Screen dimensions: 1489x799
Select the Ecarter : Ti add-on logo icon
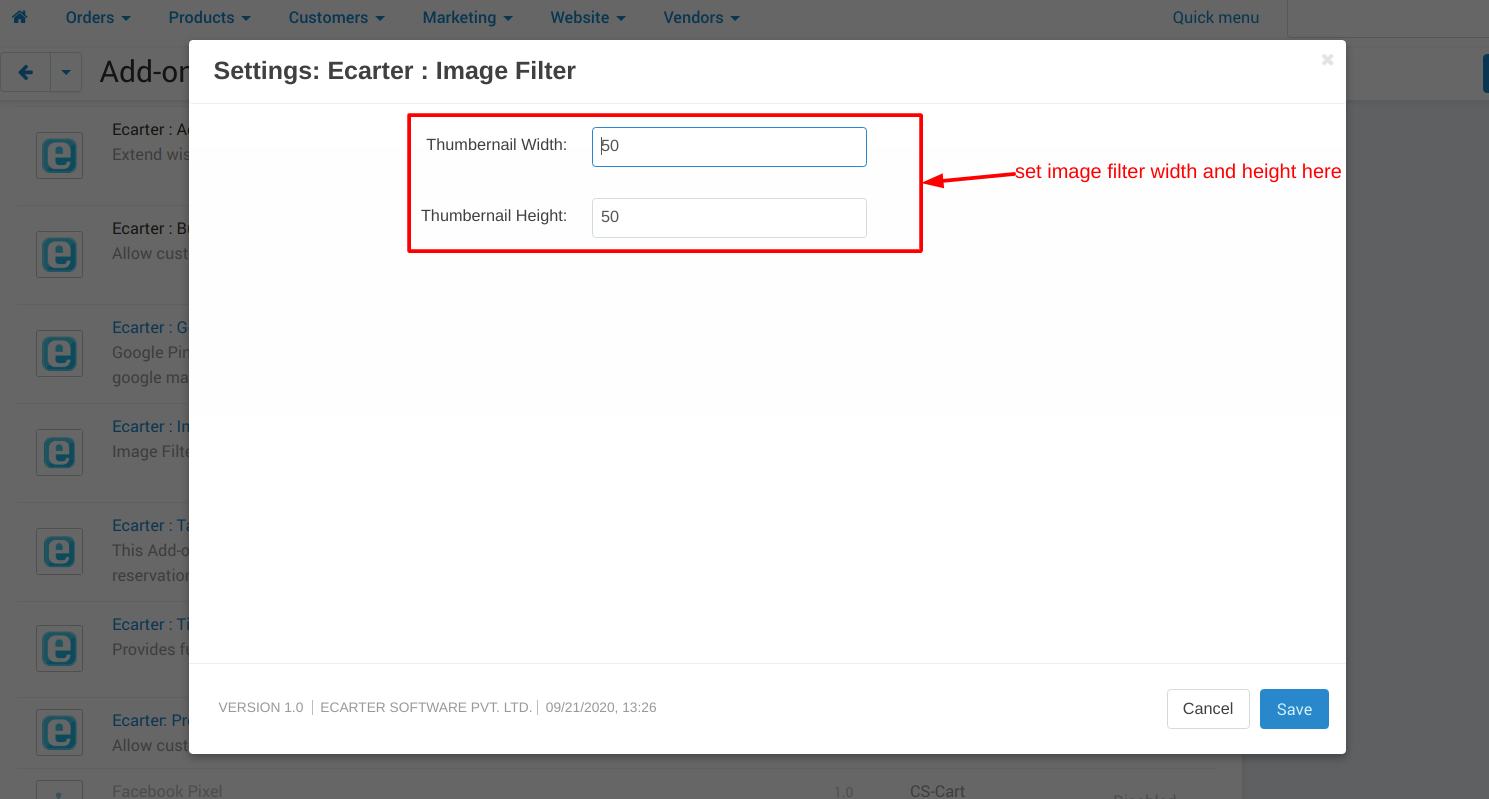coord(59,648)
